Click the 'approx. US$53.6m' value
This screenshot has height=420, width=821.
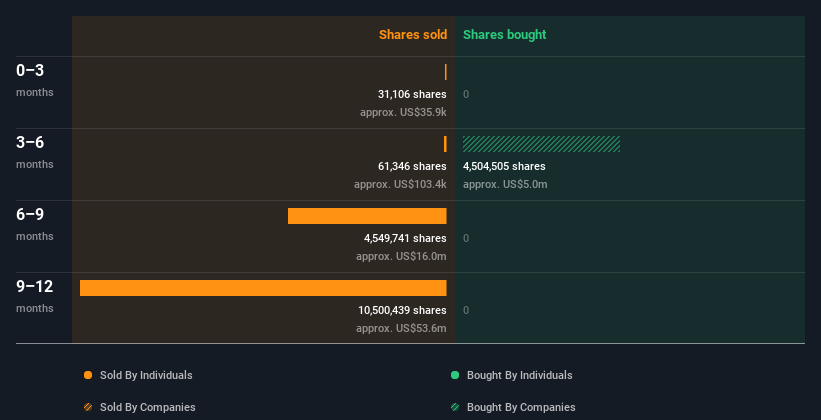401,328
